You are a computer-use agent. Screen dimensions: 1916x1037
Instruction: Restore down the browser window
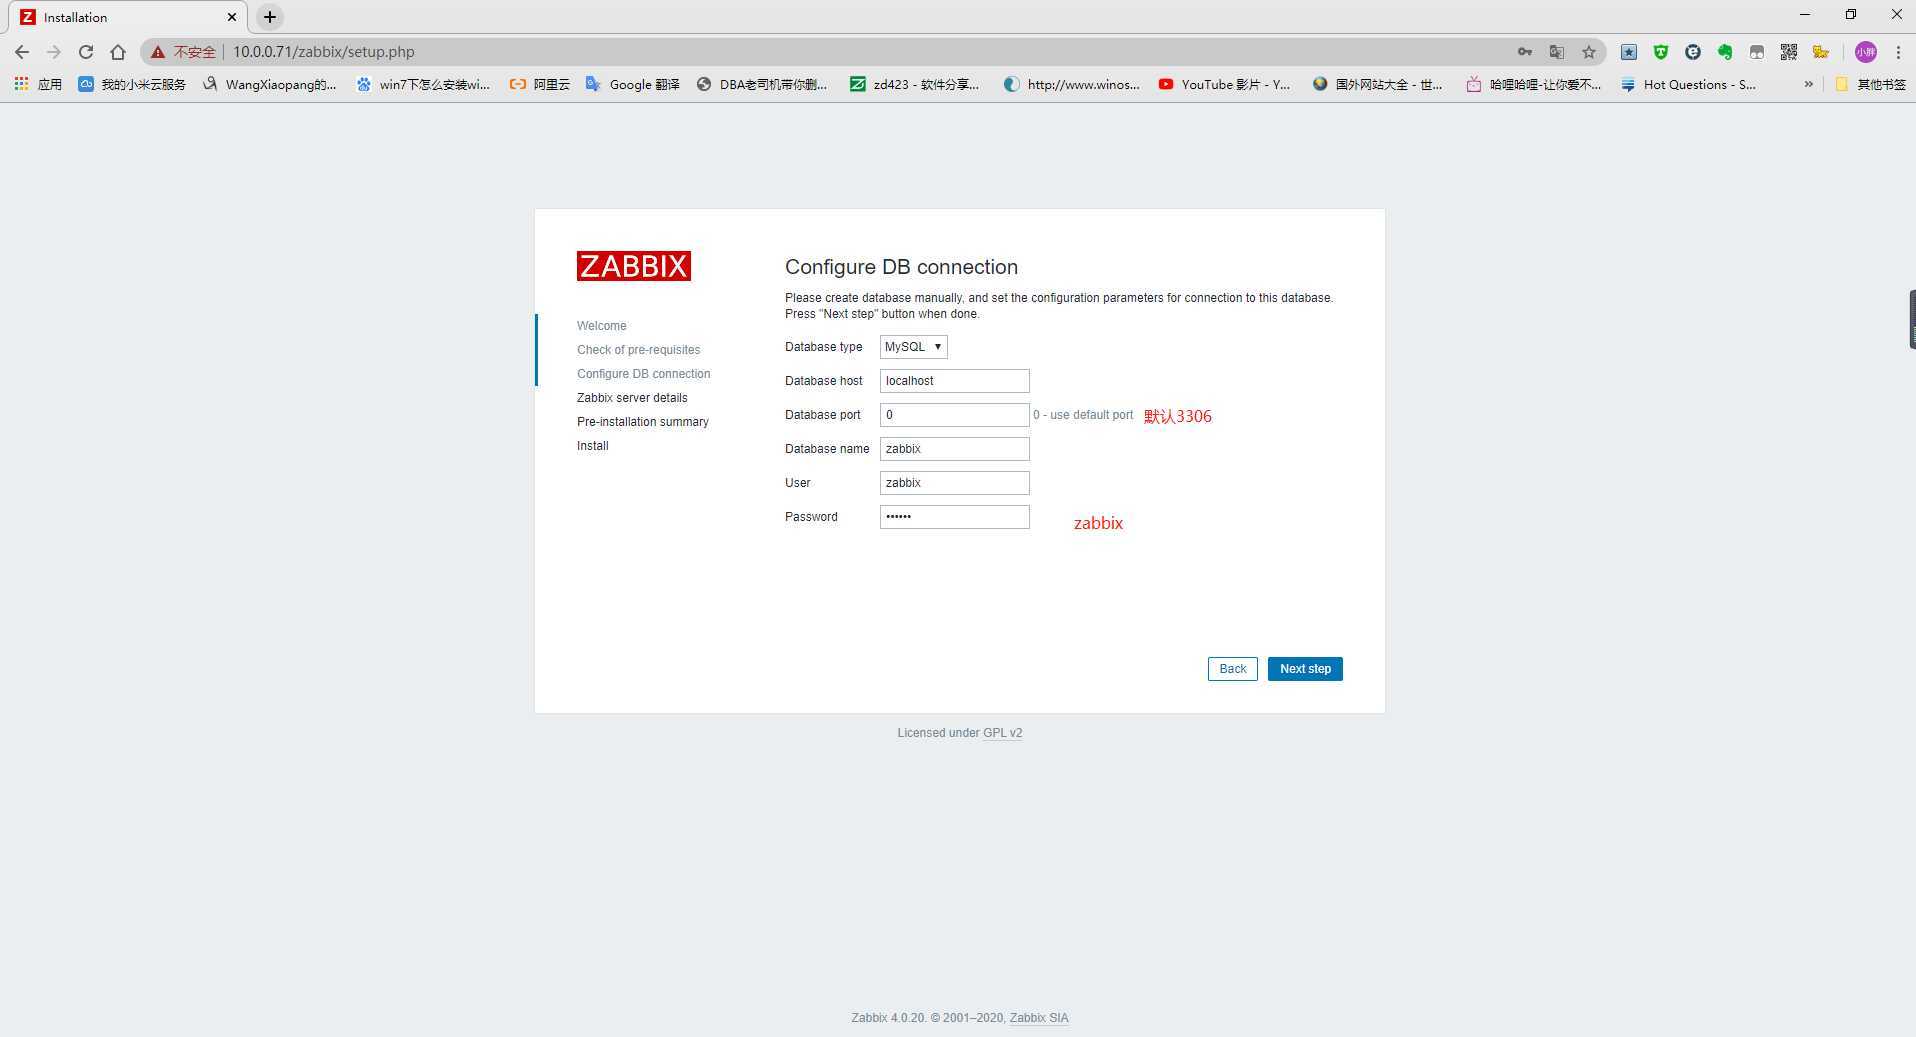[x=1851, y=15]
